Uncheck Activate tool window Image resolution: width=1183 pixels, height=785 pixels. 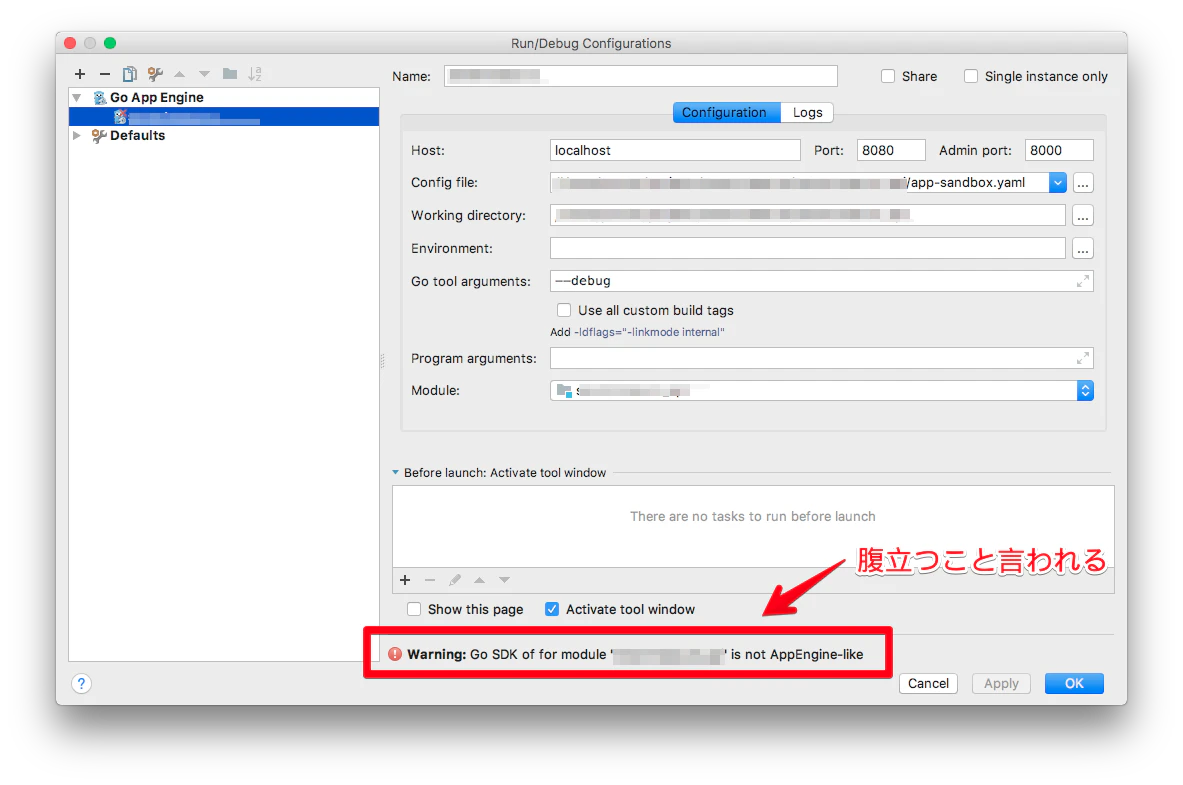click(x=552, y=609)
